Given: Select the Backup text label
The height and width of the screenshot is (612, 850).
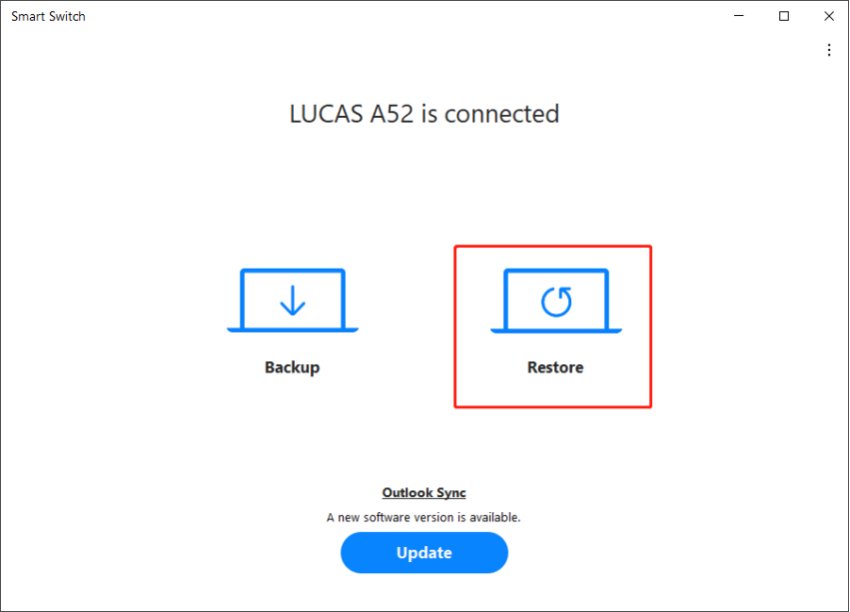Looking at the screenshot, I should click(x=292, y=367).
